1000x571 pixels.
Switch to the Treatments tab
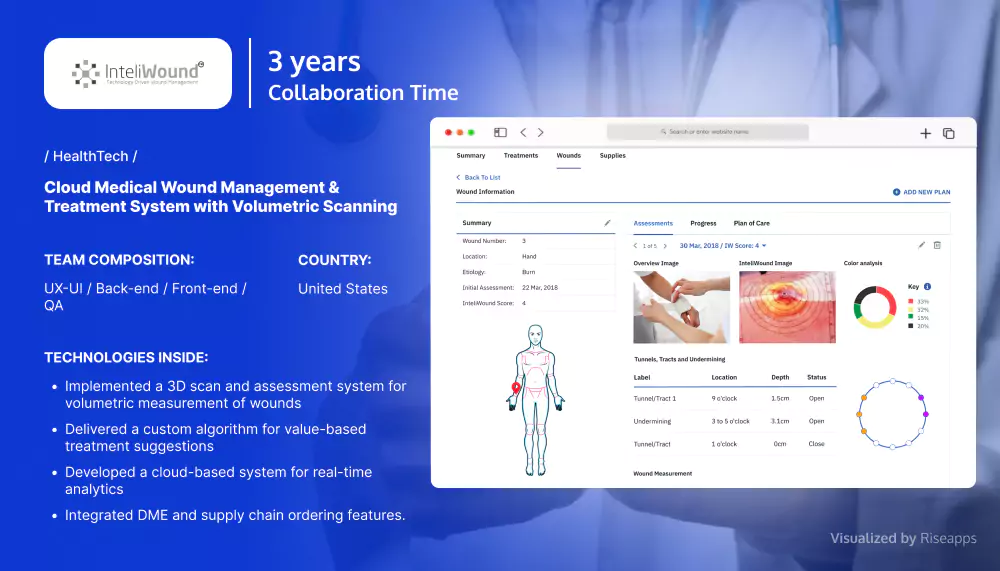click(521, 156)
